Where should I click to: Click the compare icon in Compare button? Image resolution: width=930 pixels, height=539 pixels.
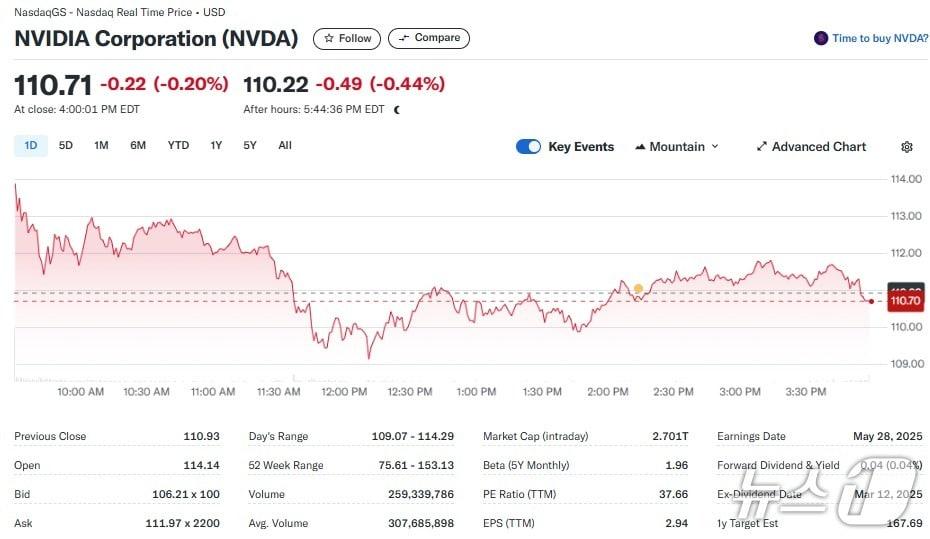click(x=404, y=38)
